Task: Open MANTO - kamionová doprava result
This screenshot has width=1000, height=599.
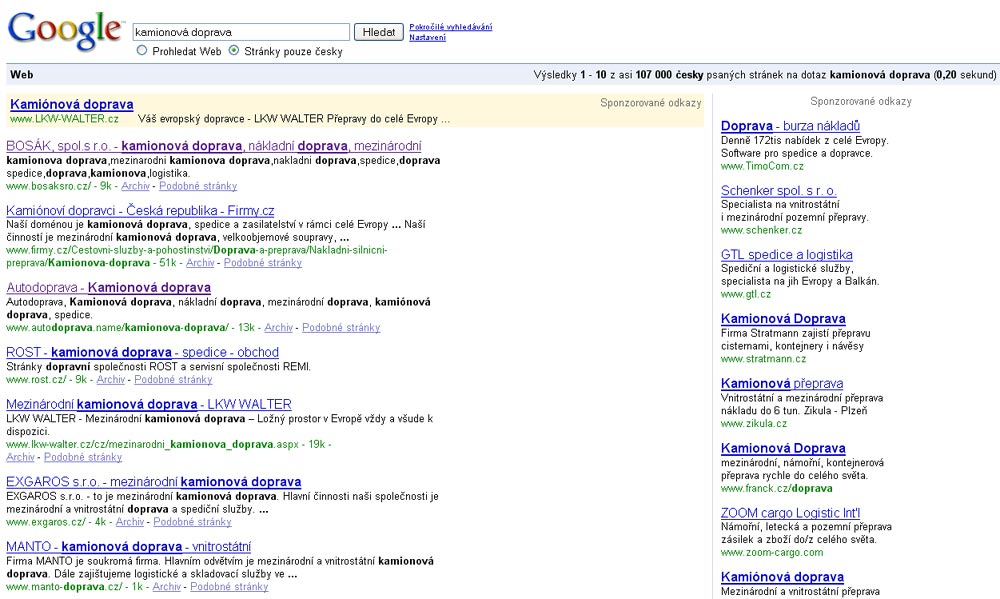Action: point(128,547)
